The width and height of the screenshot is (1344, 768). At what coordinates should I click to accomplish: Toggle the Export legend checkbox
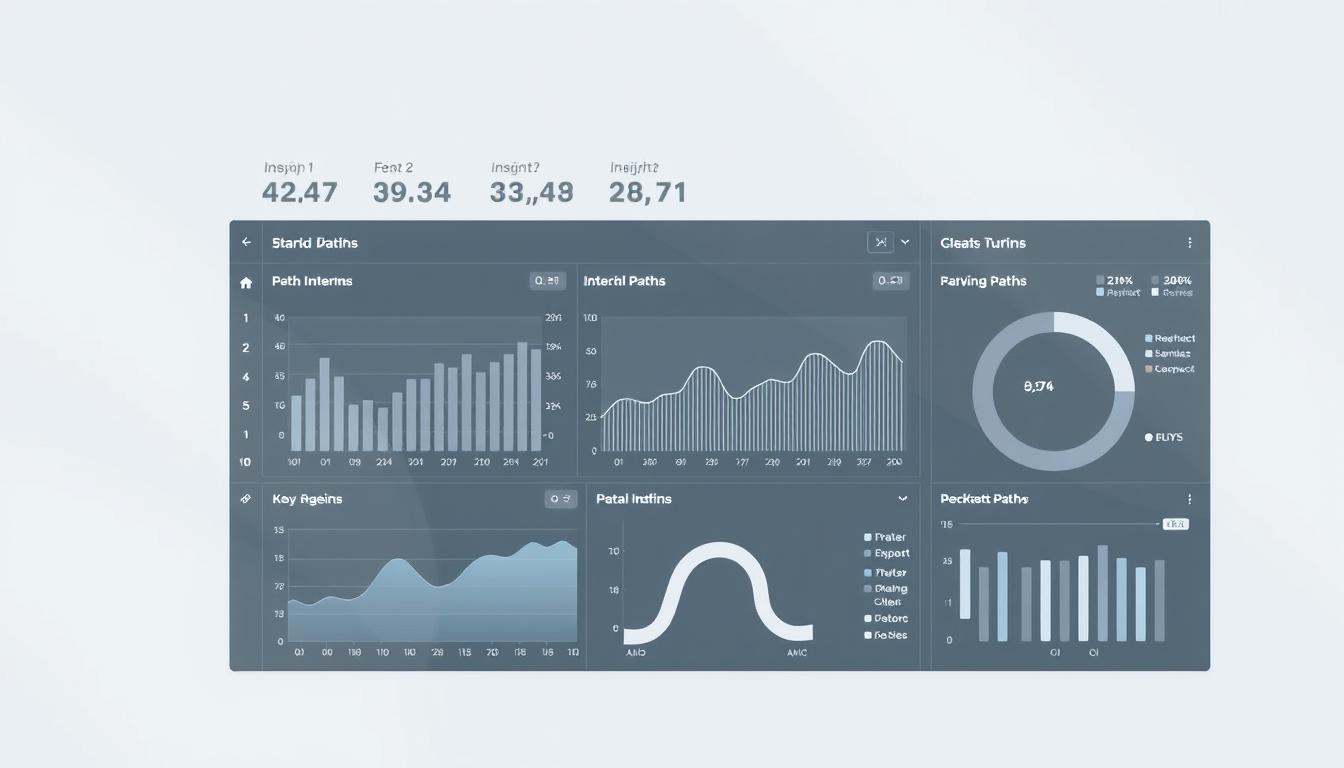[868, 553]
